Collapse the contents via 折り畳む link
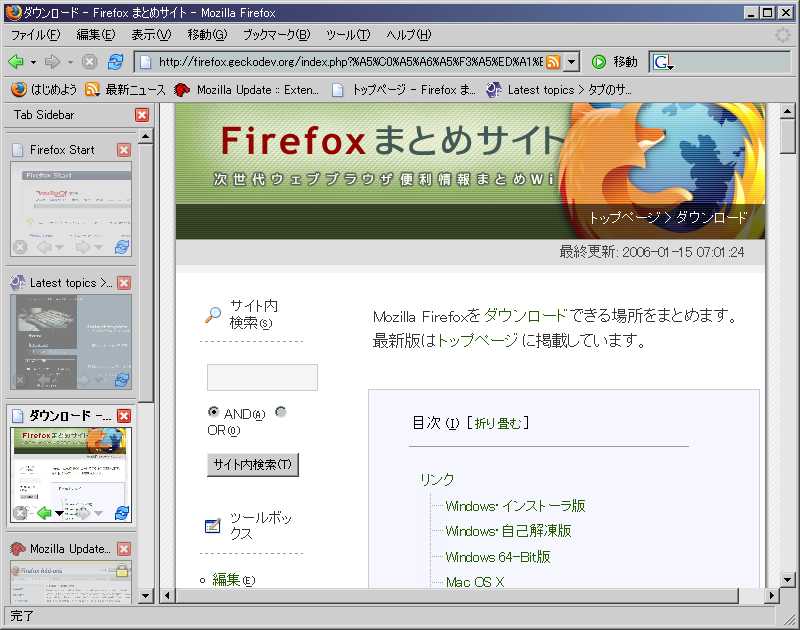 pos(497,423)
